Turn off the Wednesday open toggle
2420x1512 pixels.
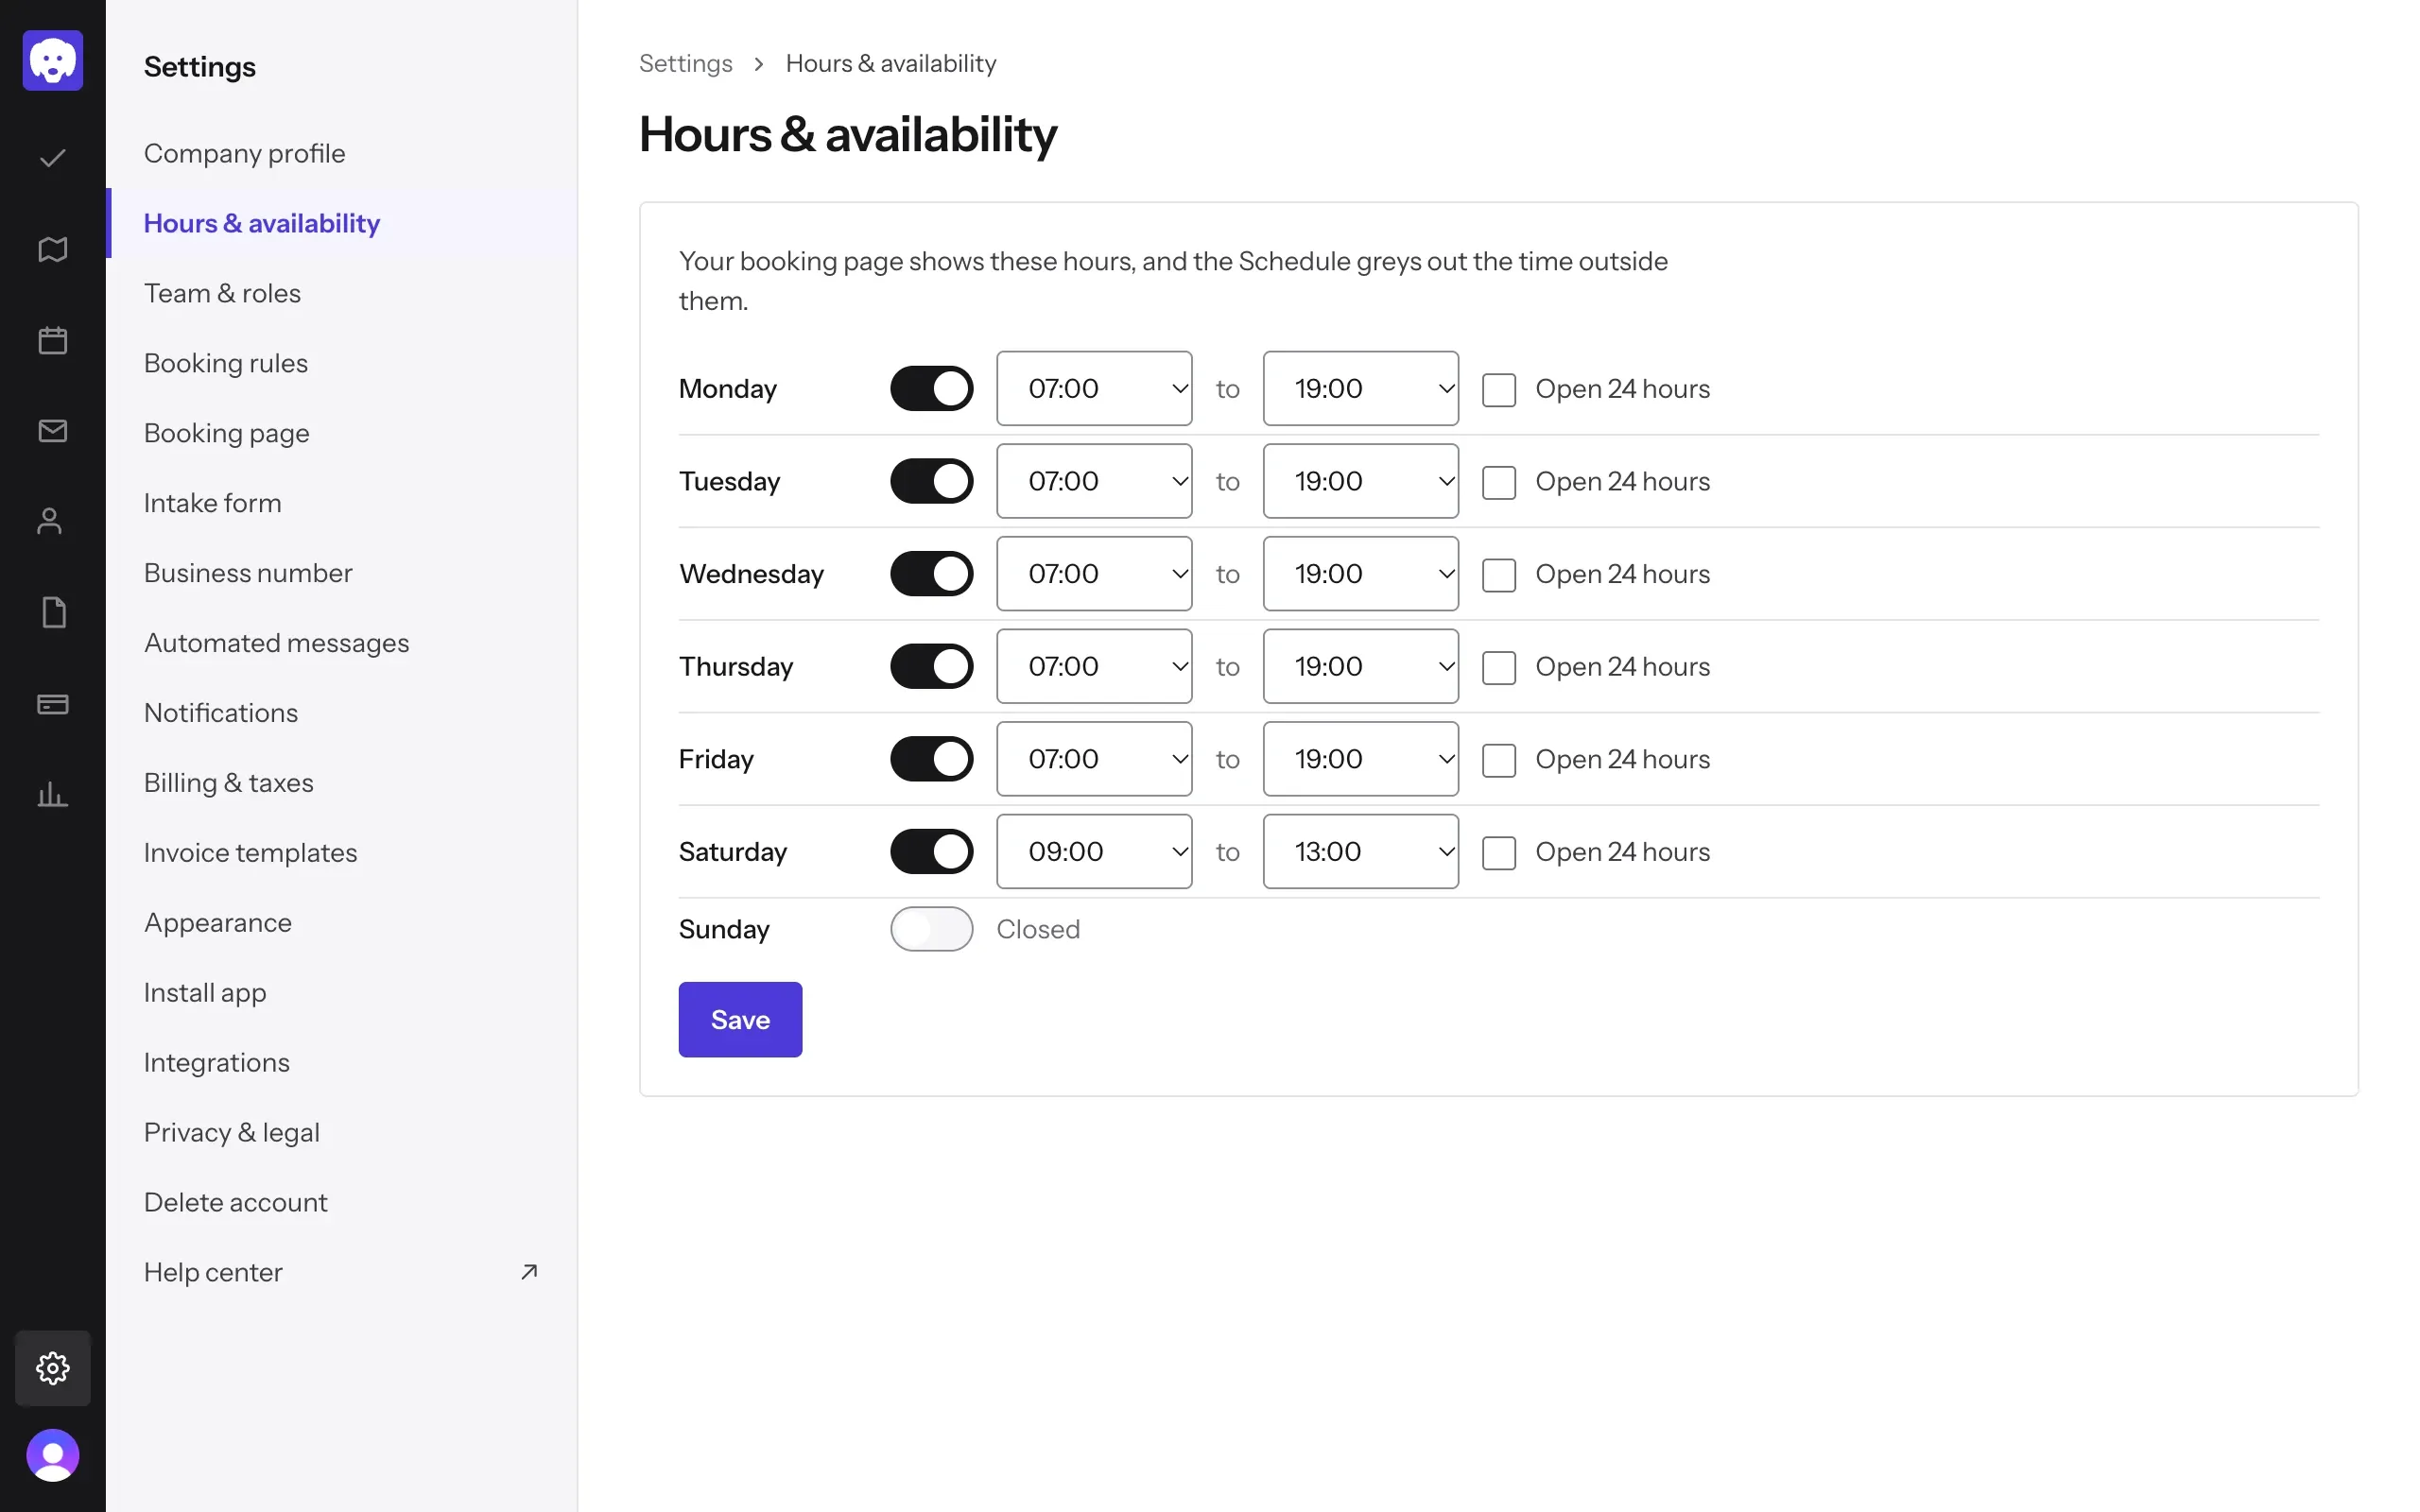[931, 574]
